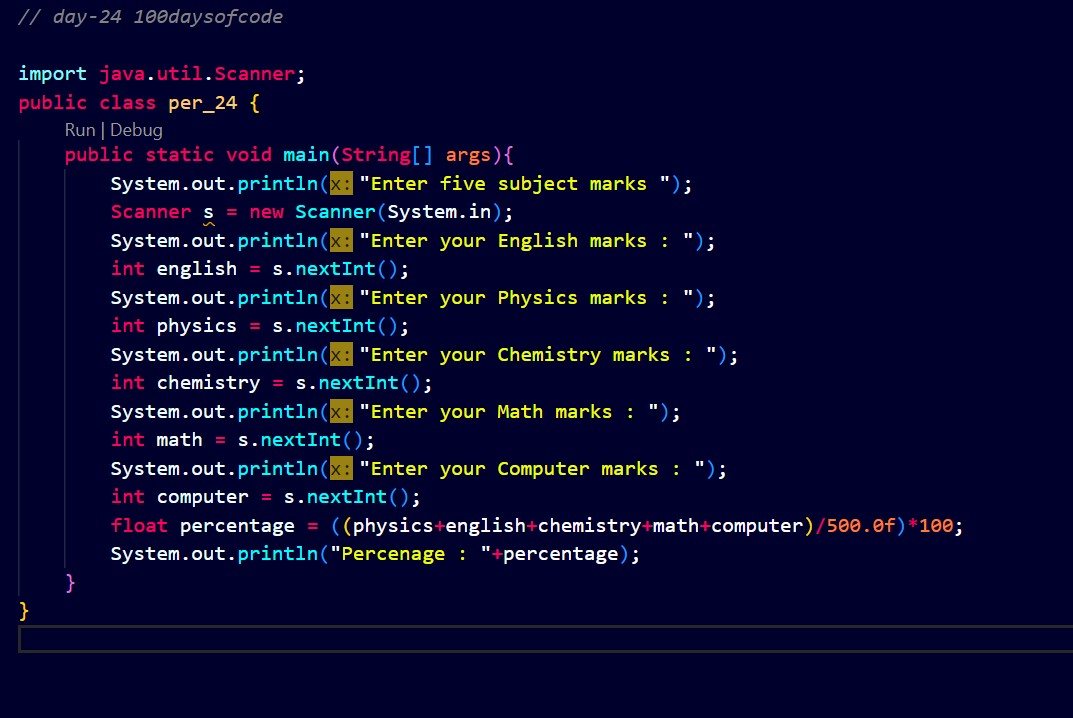
Task: Click the pink closing brace of main method
Action: pos(70,582)
